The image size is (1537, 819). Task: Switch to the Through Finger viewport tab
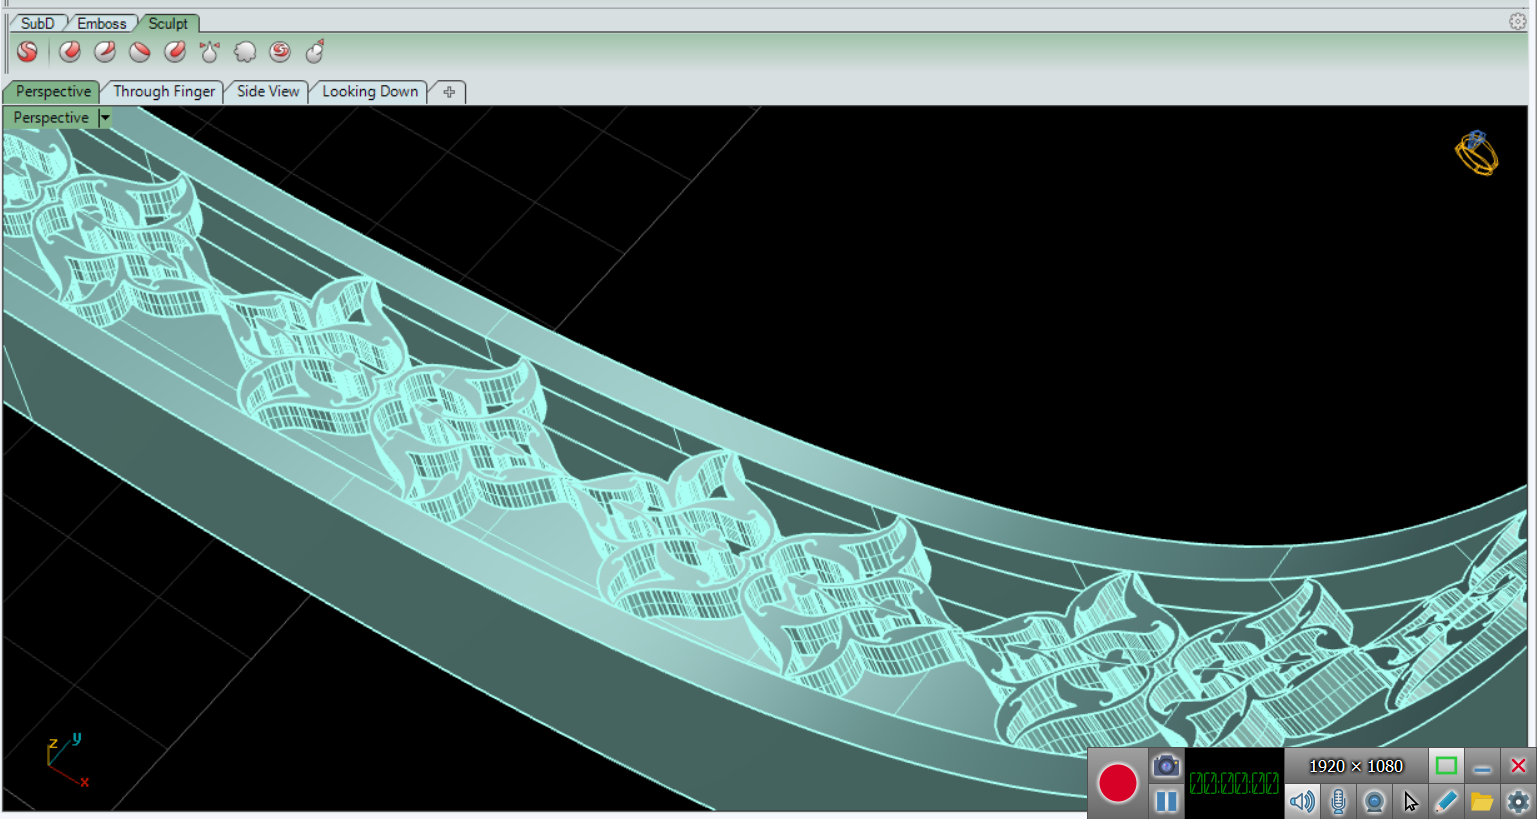click(x=164, y=91)
